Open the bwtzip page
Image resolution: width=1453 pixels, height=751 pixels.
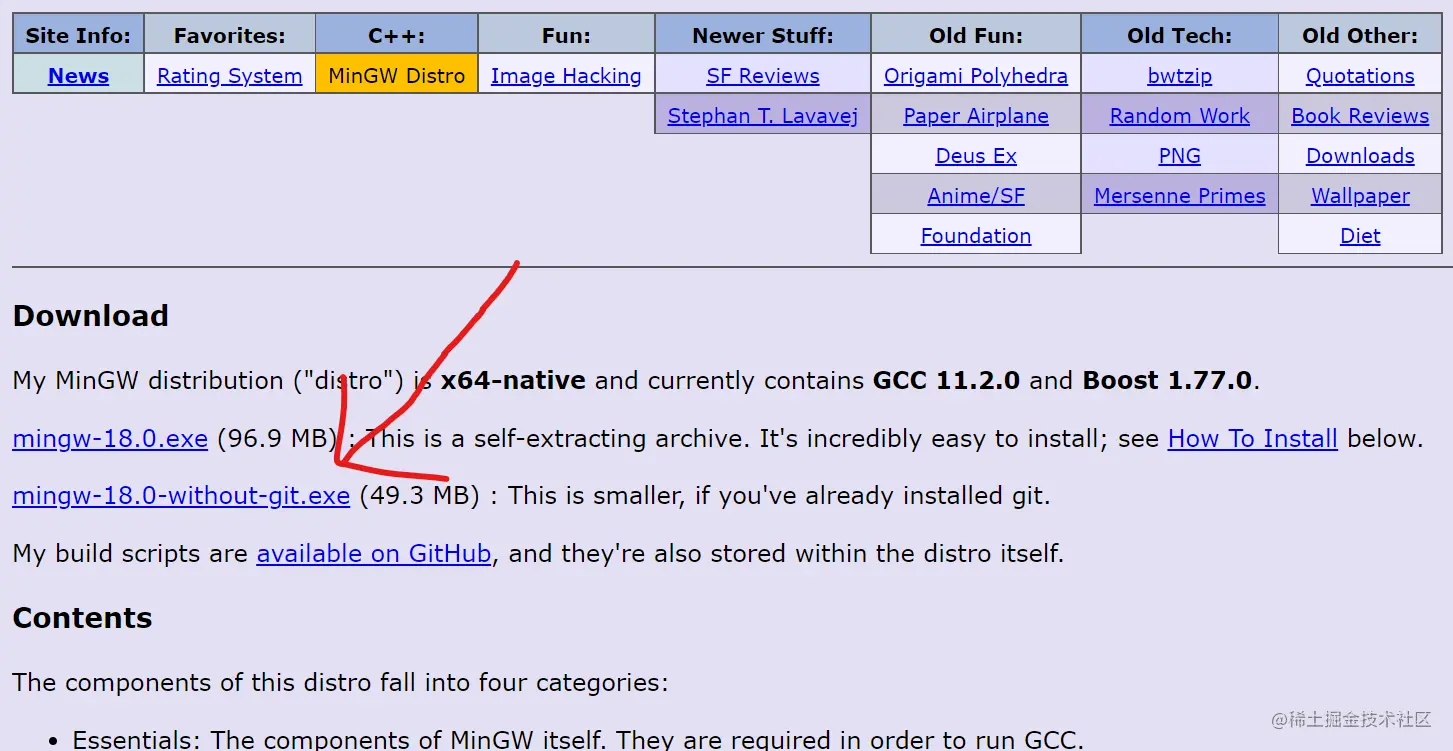[x=1179, y=76]
